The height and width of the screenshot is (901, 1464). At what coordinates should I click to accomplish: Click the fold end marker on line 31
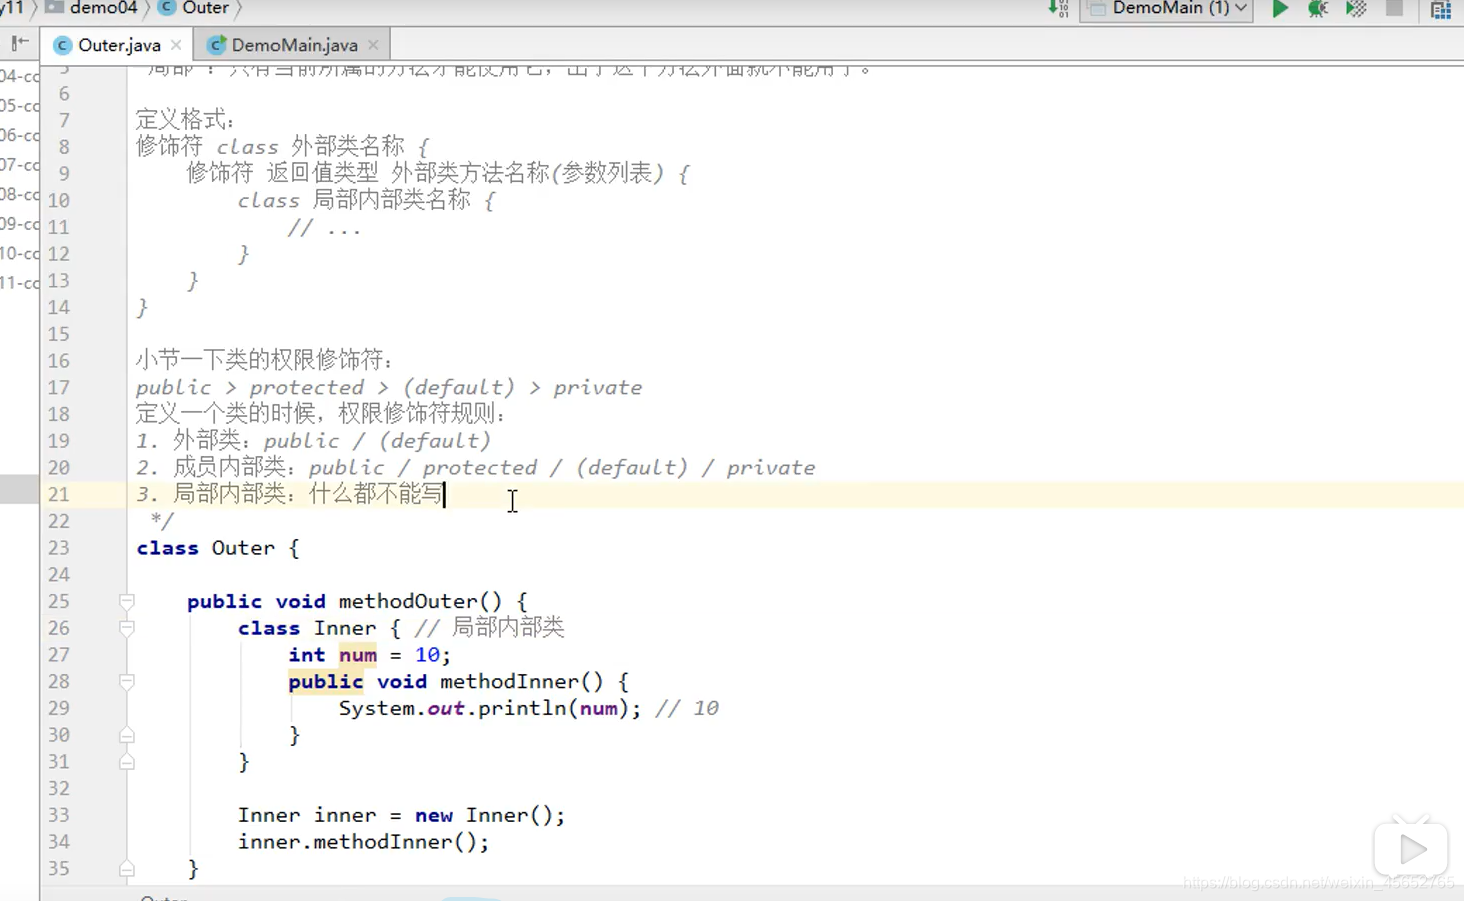click(x=127, y=762)
